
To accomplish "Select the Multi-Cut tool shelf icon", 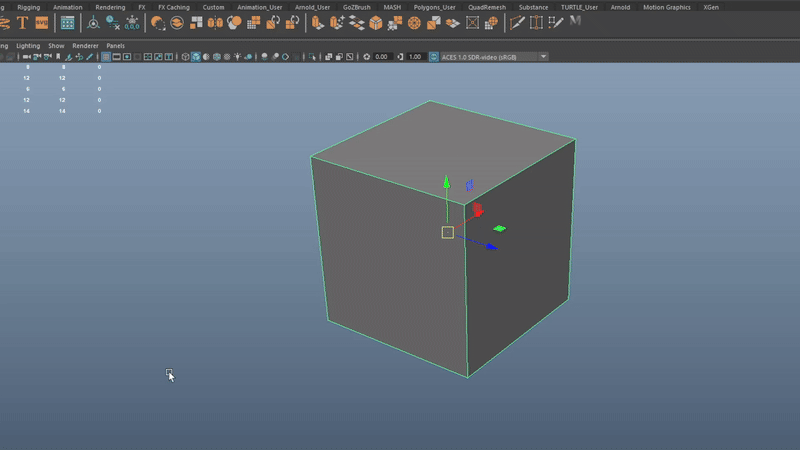I will [x=517, y=23].
